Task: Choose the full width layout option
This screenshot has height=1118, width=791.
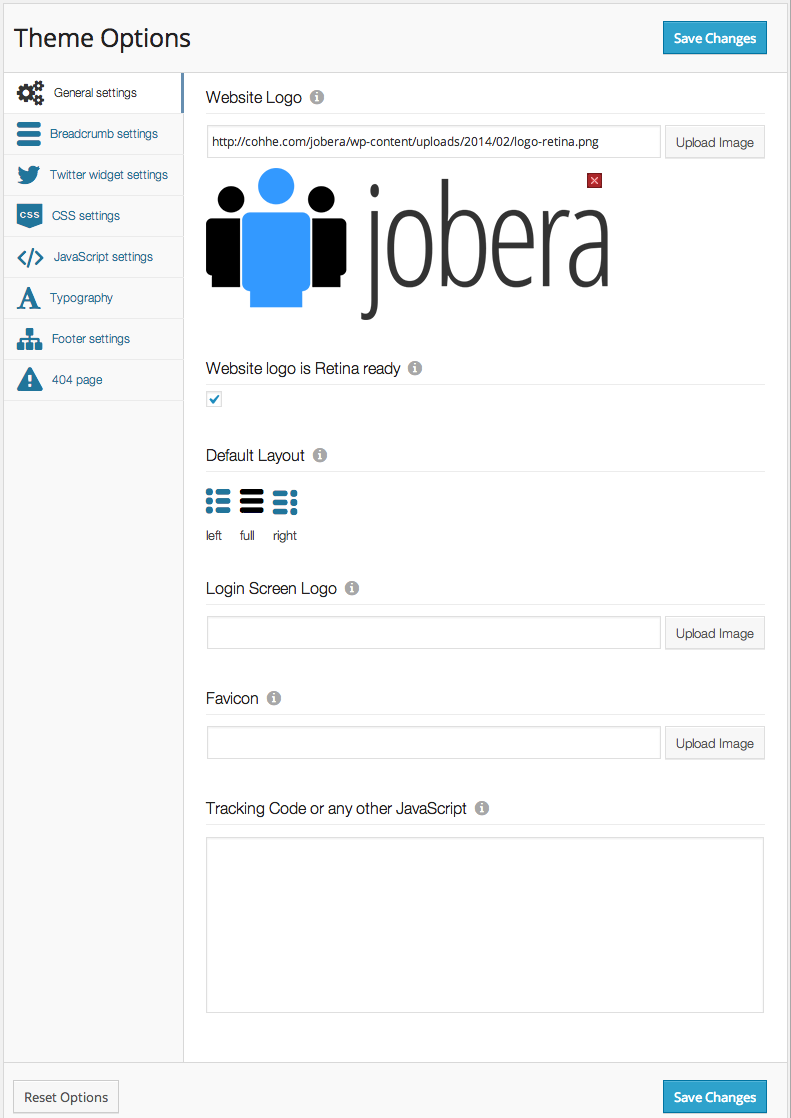Action: tap(251, 501)
